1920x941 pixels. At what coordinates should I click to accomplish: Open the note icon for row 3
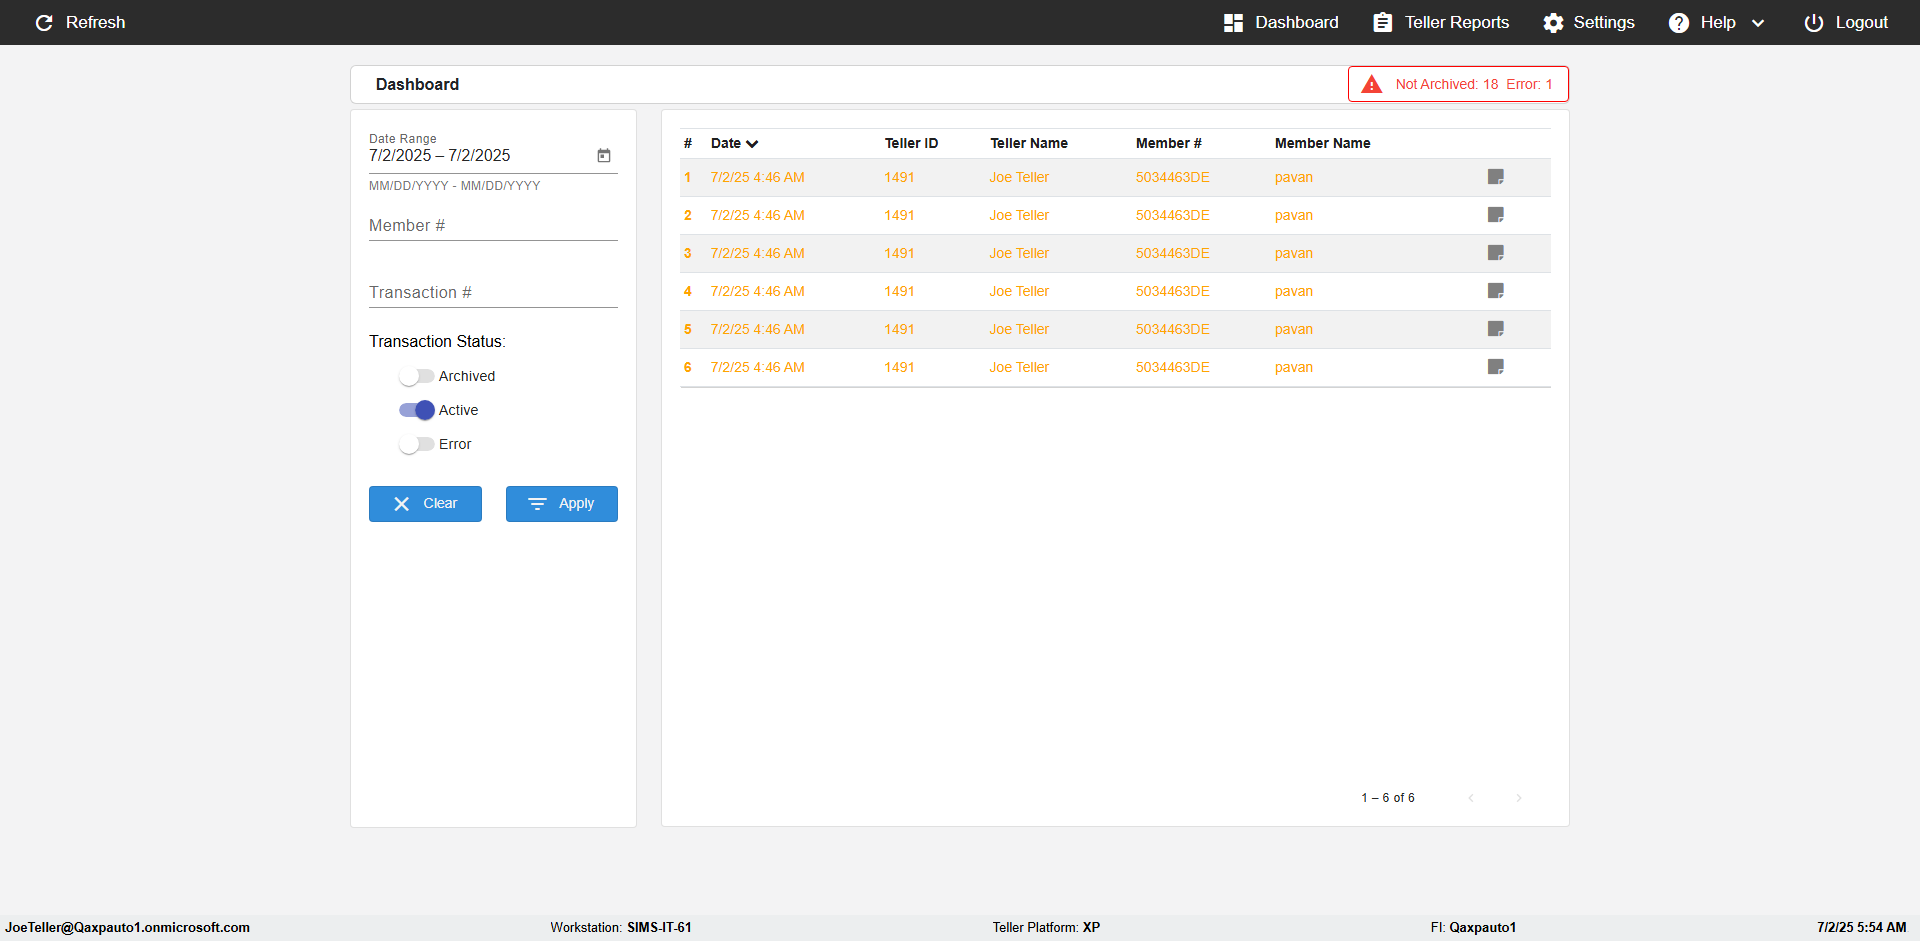[1495, 253]
